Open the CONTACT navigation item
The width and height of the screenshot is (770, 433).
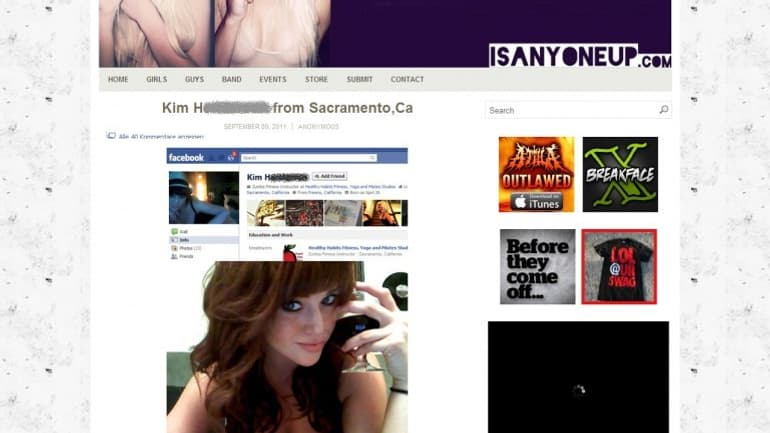(x=407, y=79)
